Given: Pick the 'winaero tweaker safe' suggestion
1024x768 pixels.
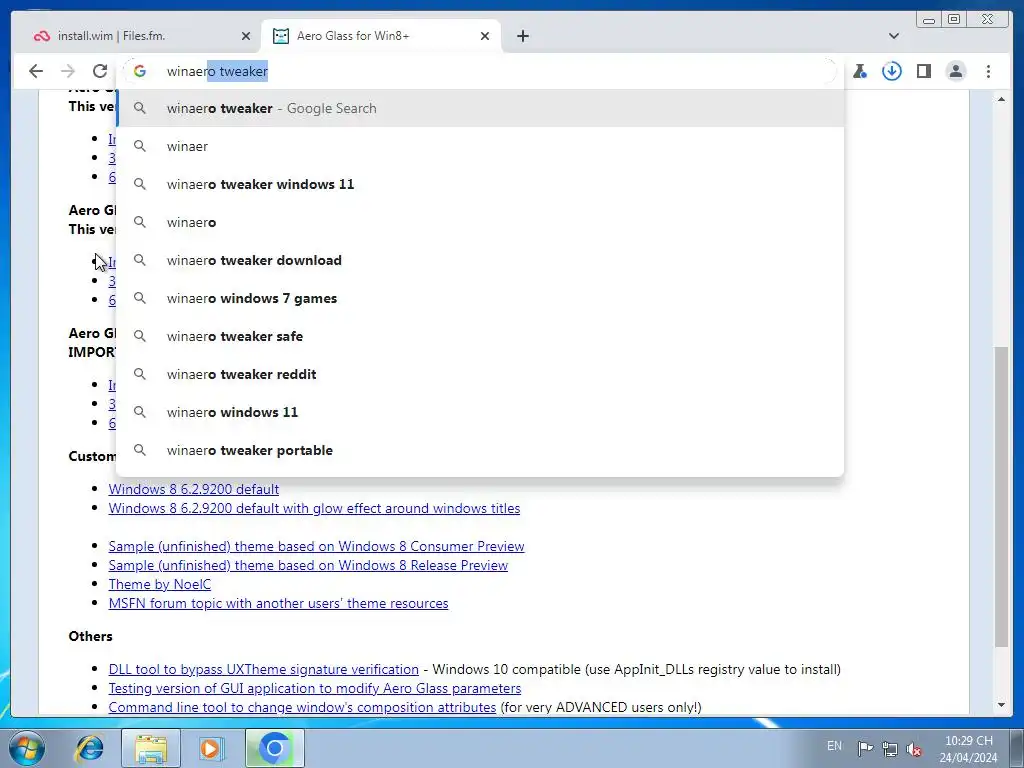Looking at the screenshot, I should [x=480, y=336].
